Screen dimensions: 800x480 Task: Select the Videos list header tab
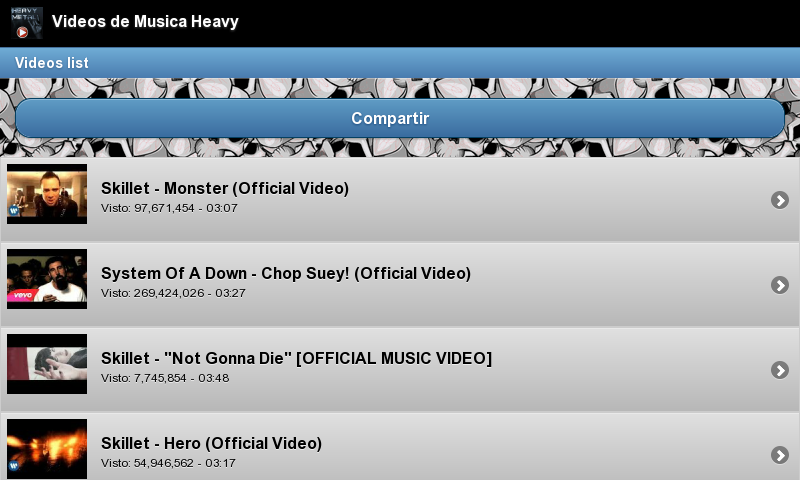52,63
